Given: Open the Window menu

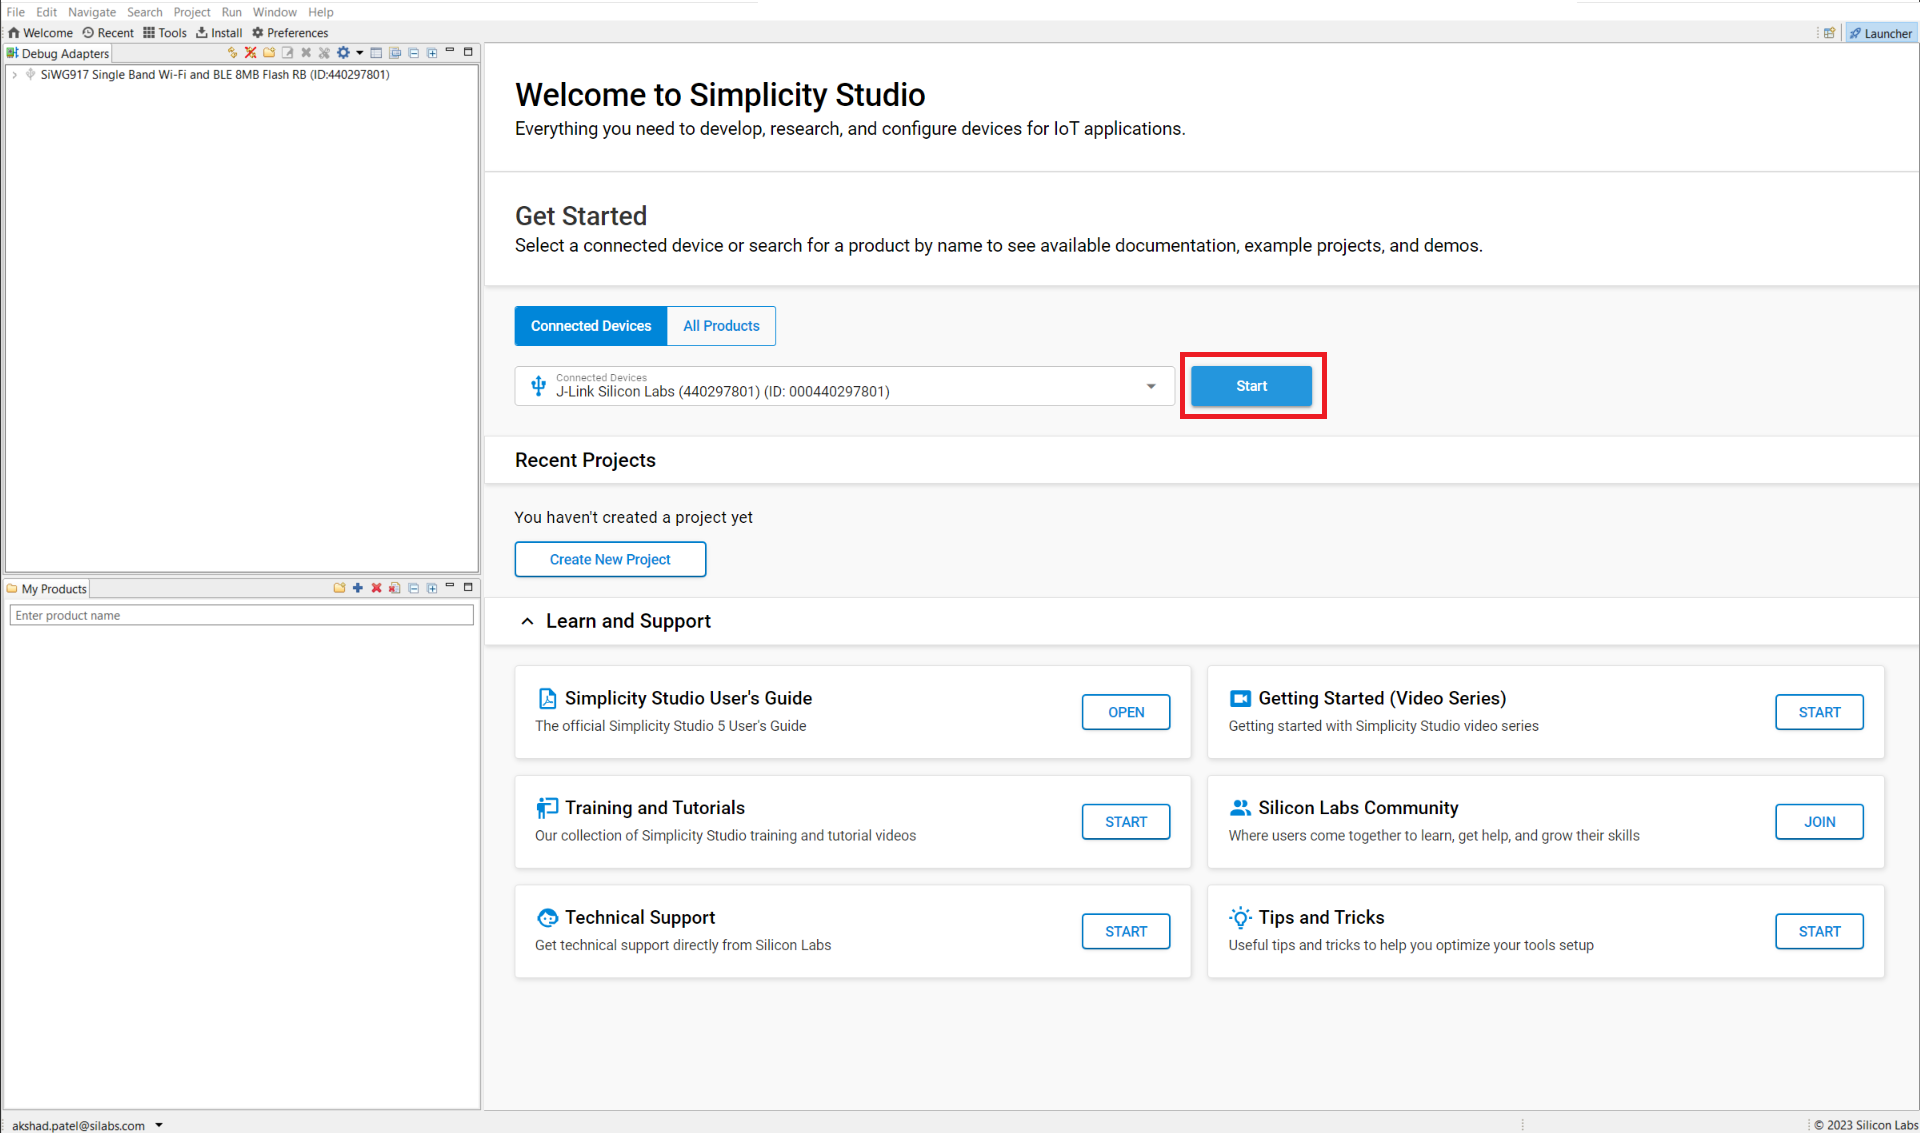Looking at the screenshot, I should click(275, 12).
